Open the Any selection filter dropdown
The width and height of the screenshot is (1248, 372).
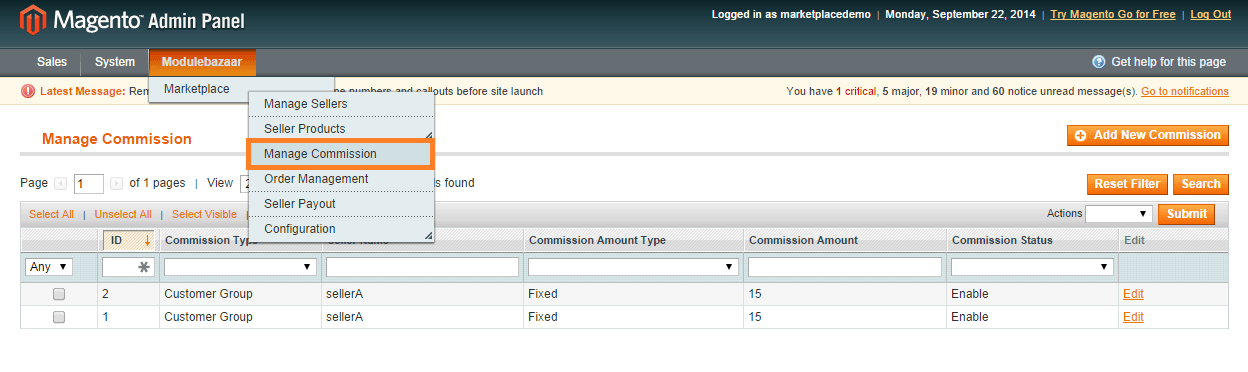tap(49, 267)
